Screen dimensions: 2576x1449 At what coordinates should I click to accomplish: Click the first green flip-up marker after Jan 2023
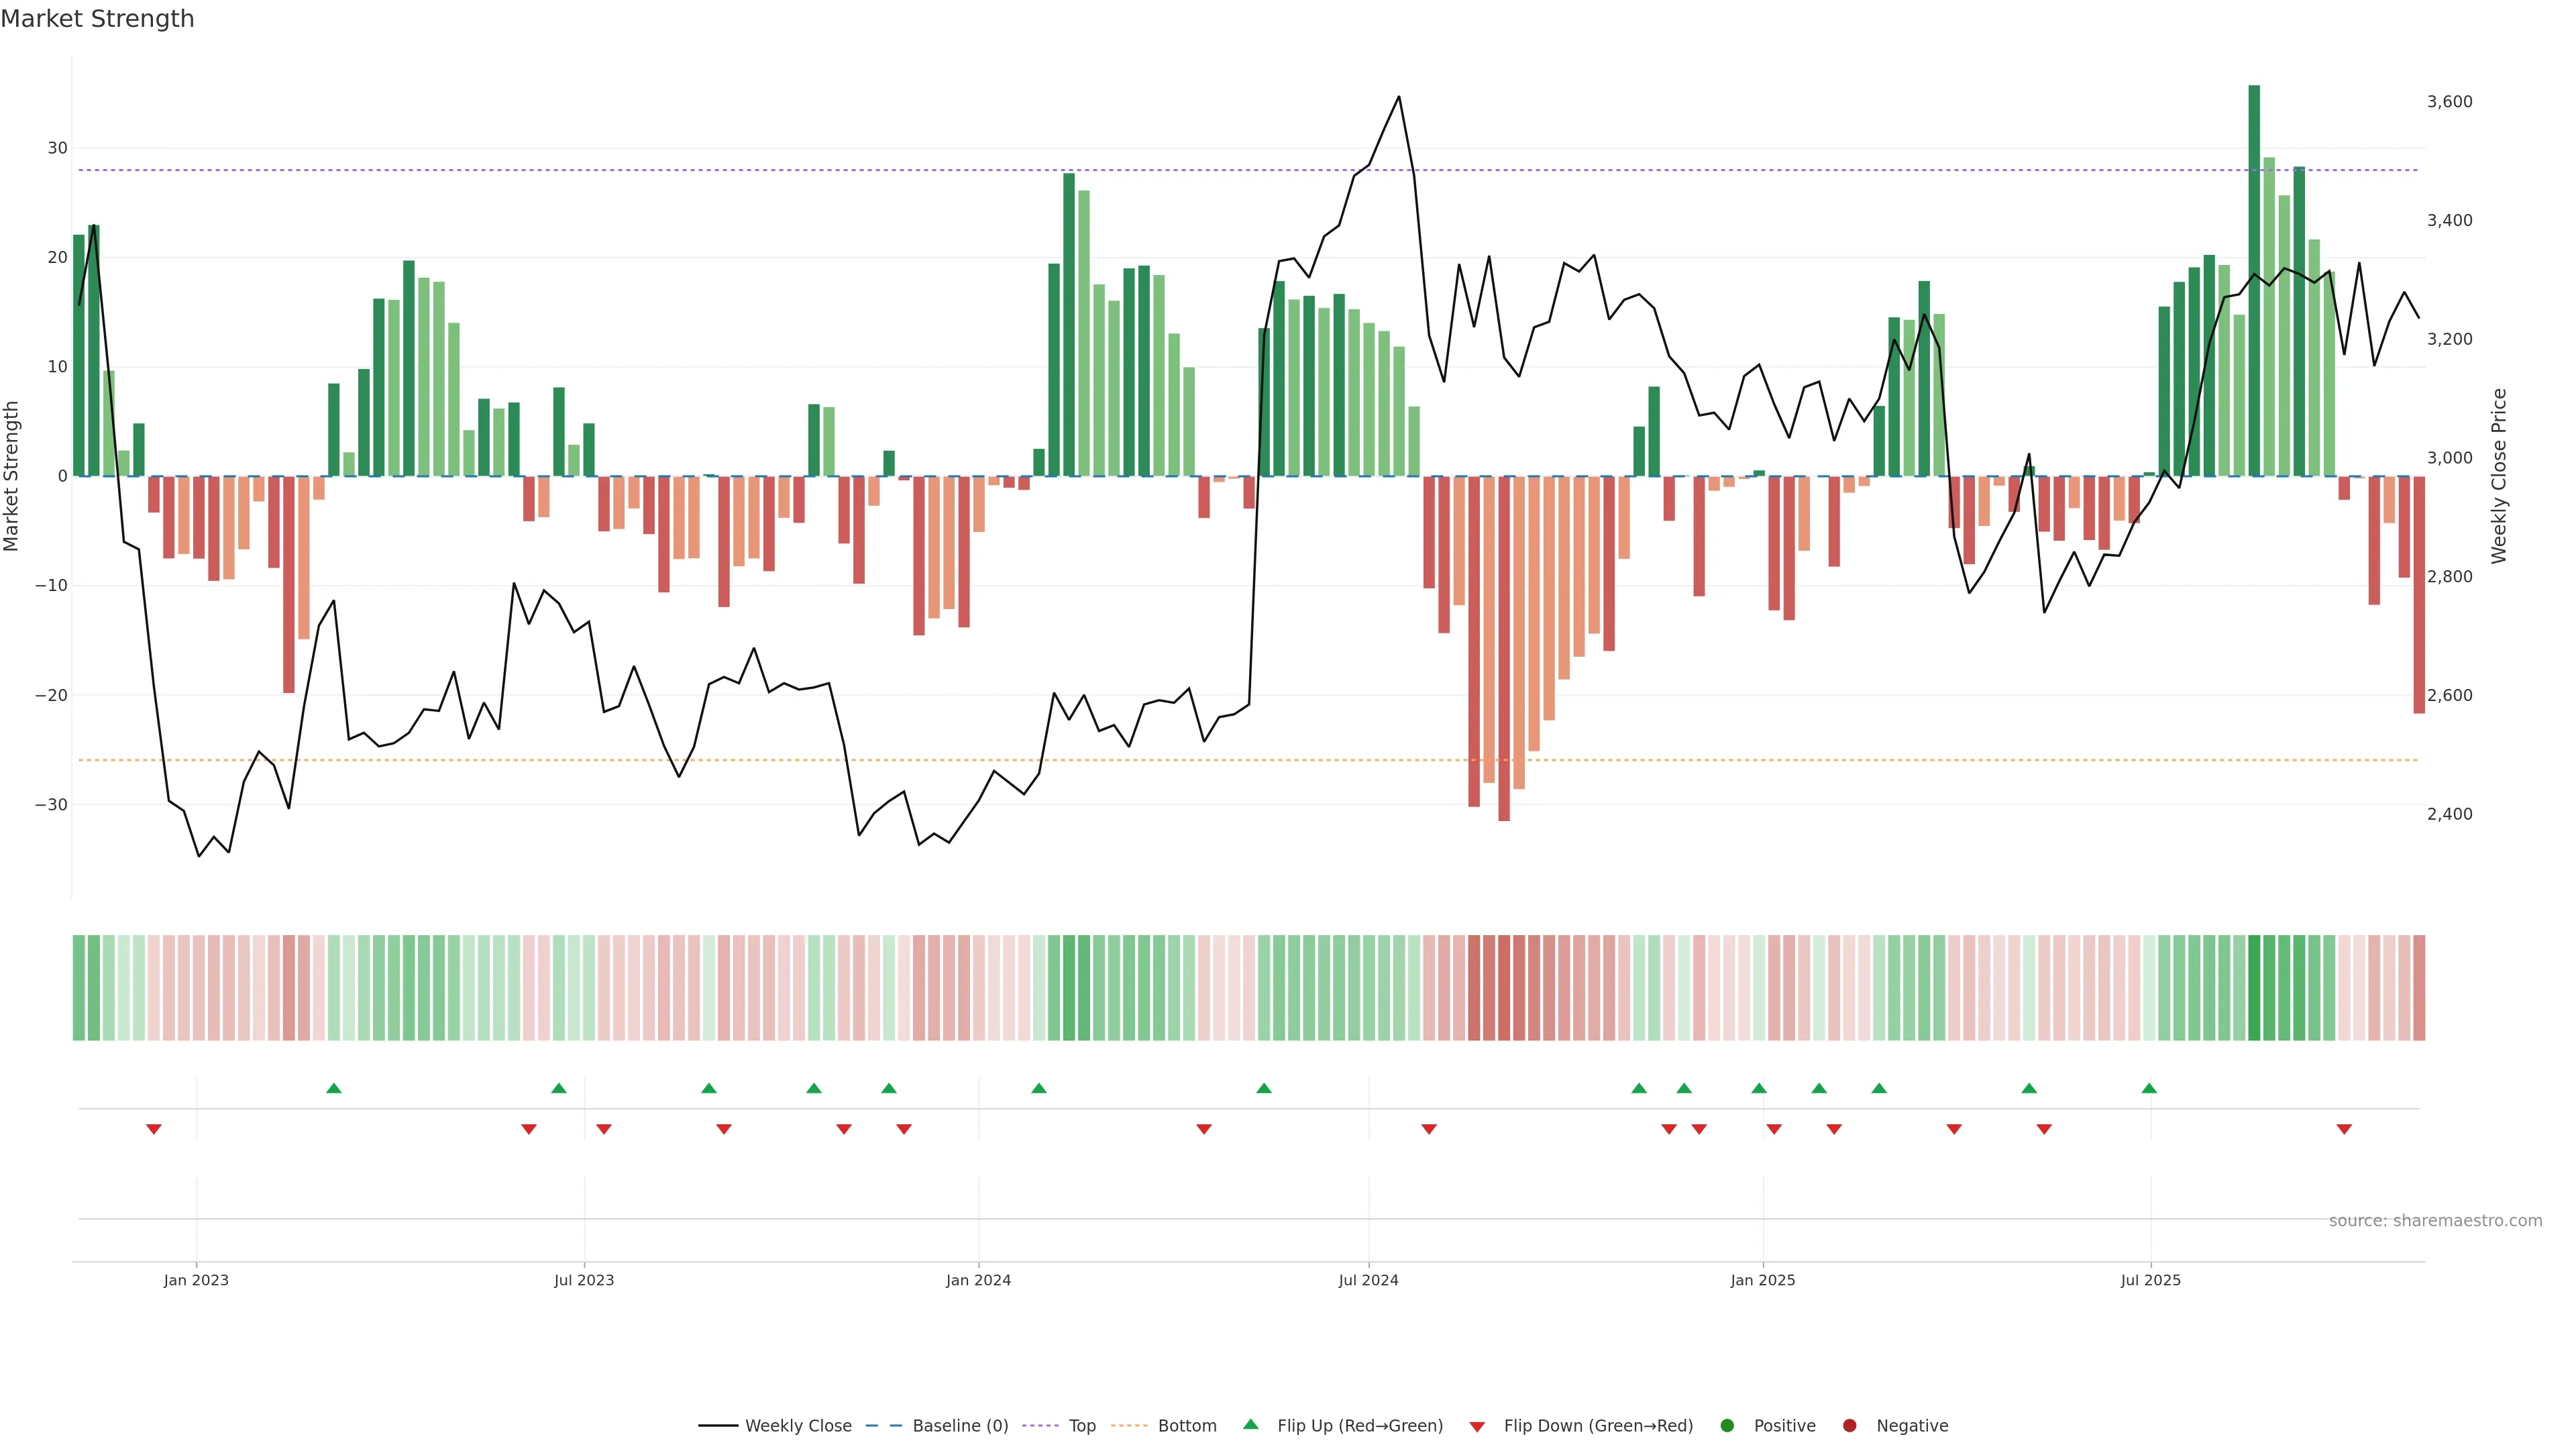pyautogui.click(x=334, y=1088)
